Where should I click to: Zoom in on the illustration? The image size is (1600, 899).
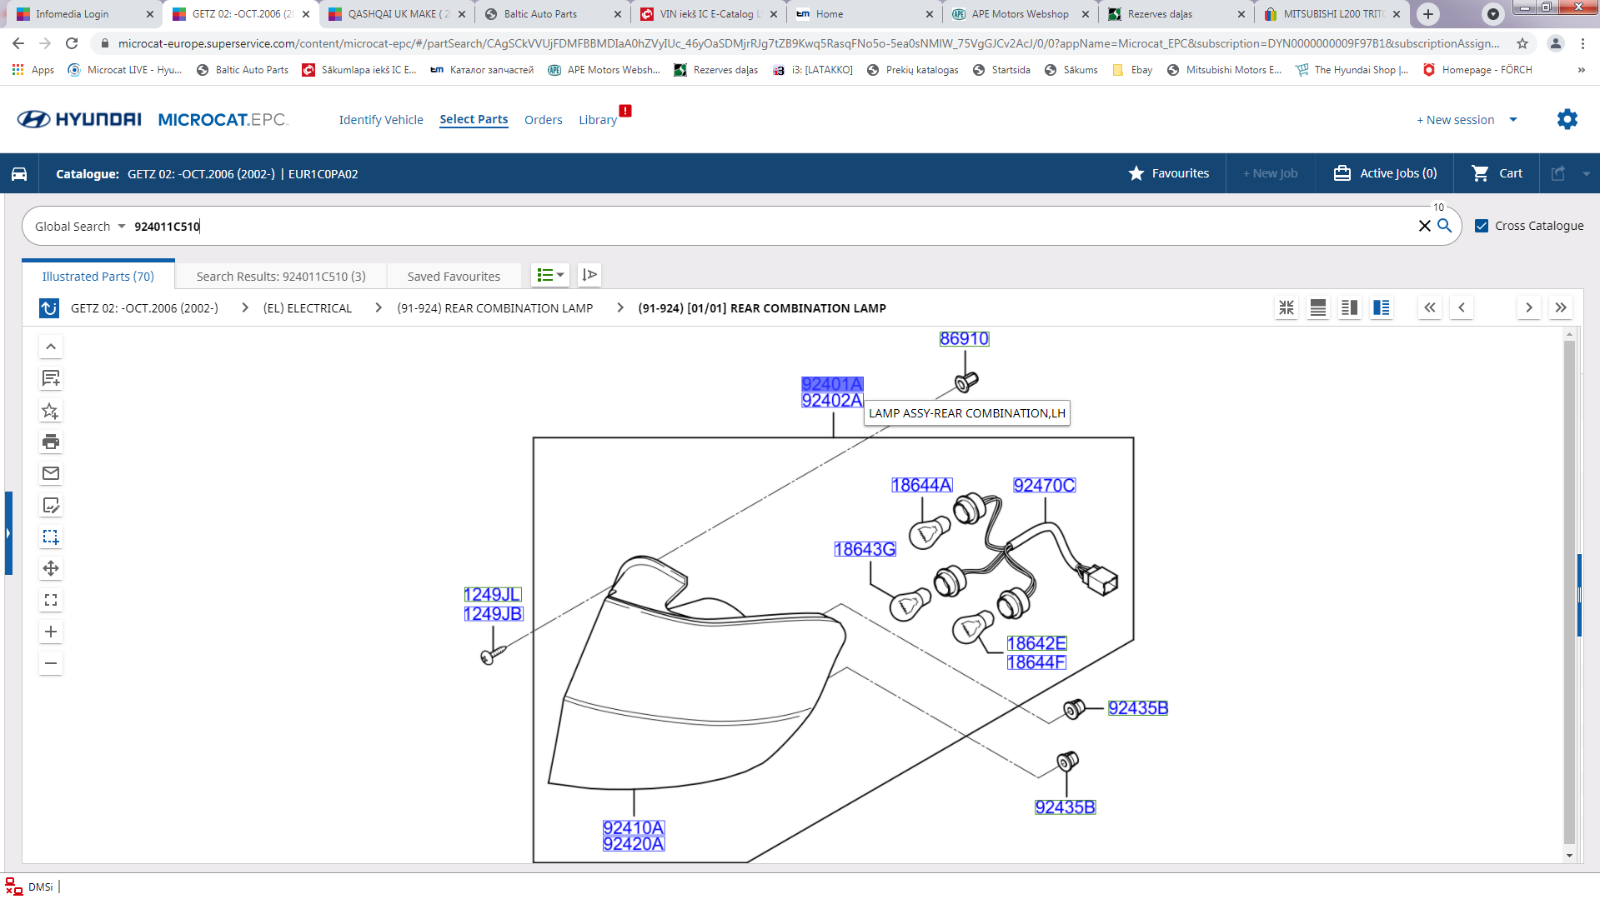pos(51,632)
